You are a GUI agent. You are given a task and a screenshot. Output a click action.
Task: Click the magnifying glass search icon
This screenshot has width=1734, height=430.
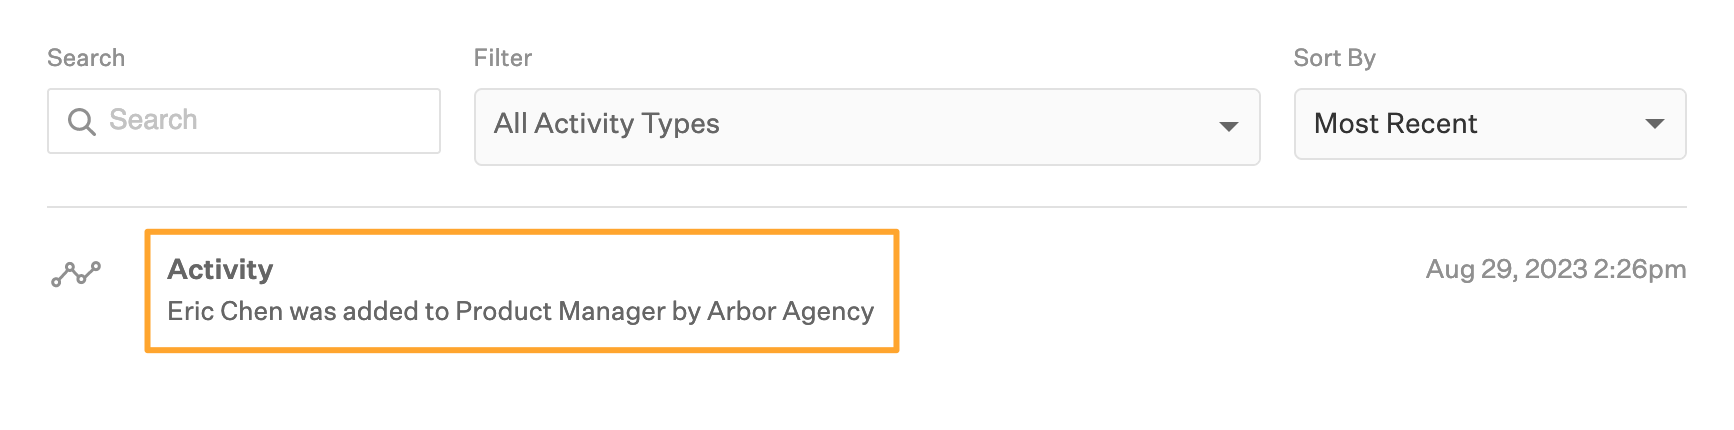pos(81,122)
